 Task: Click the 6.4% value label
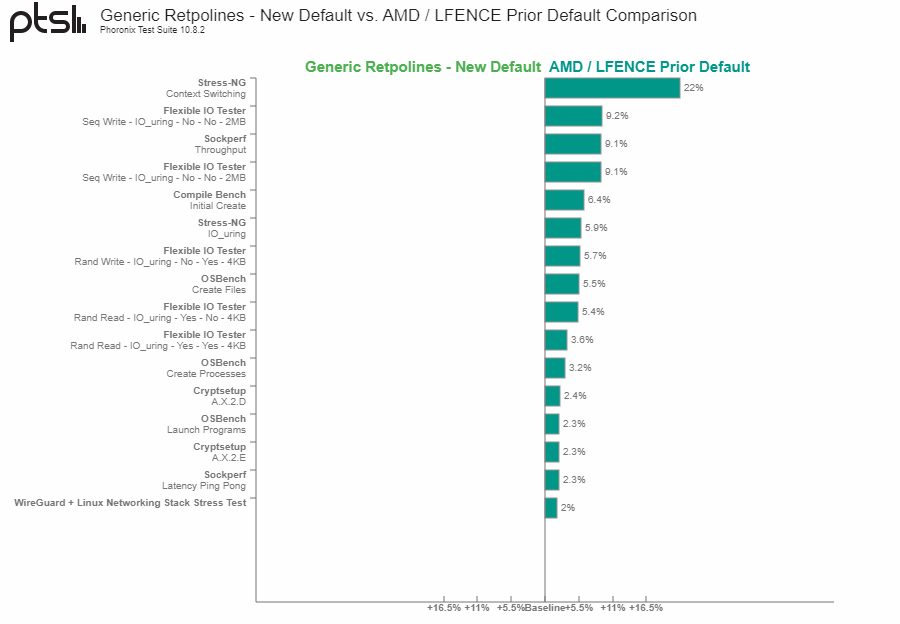click(x=599, y=200)
